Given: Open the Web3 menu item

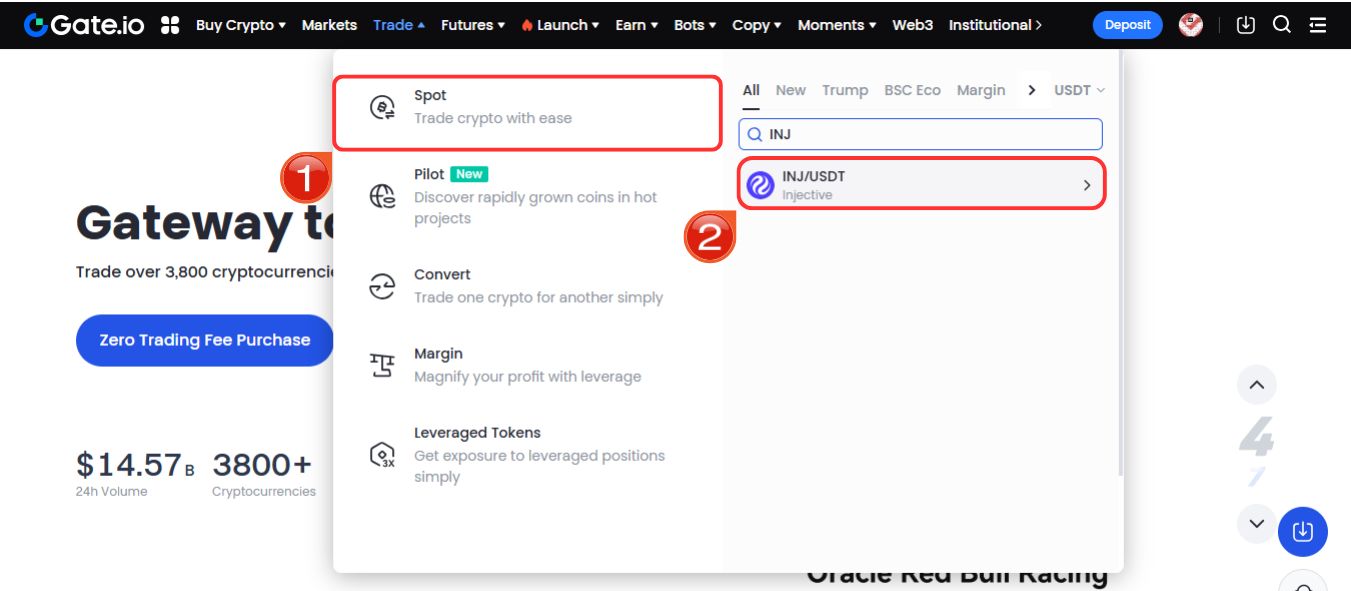Looking at the screenshot, I should pos(912,25).
